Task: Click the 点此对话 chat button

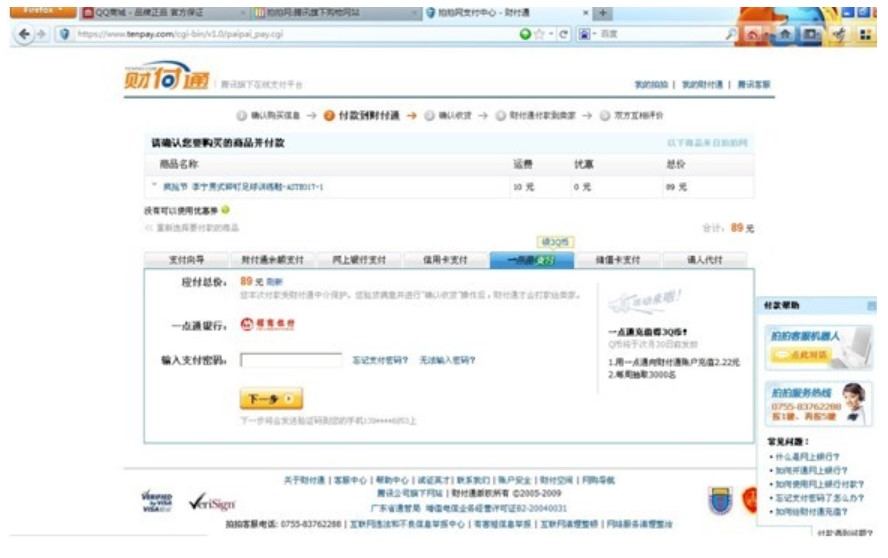Action: (801, 355)
